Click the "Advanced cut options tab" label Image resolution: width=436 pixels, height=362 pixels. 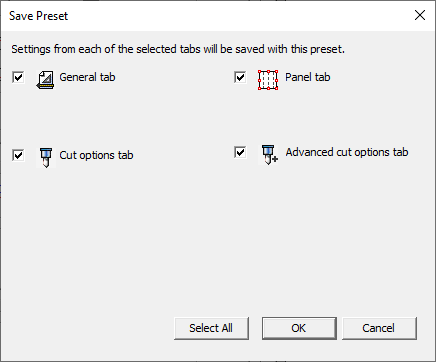(x=347, y=152)
